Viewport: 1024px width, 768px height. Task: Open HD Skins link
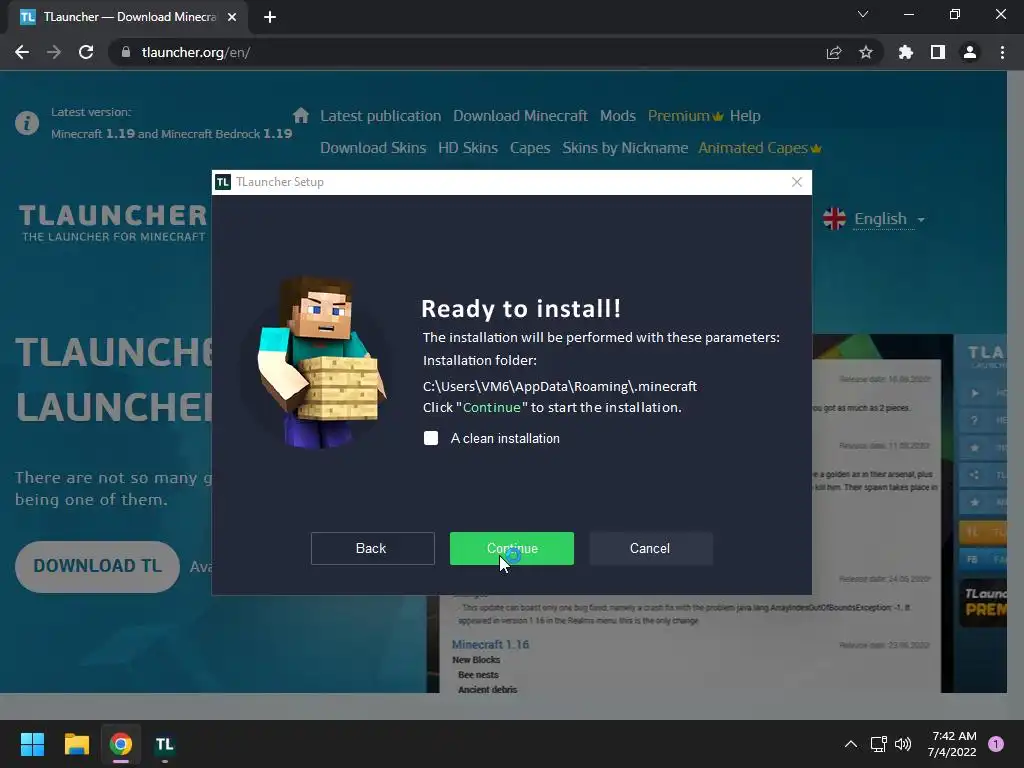click(468, 148)
